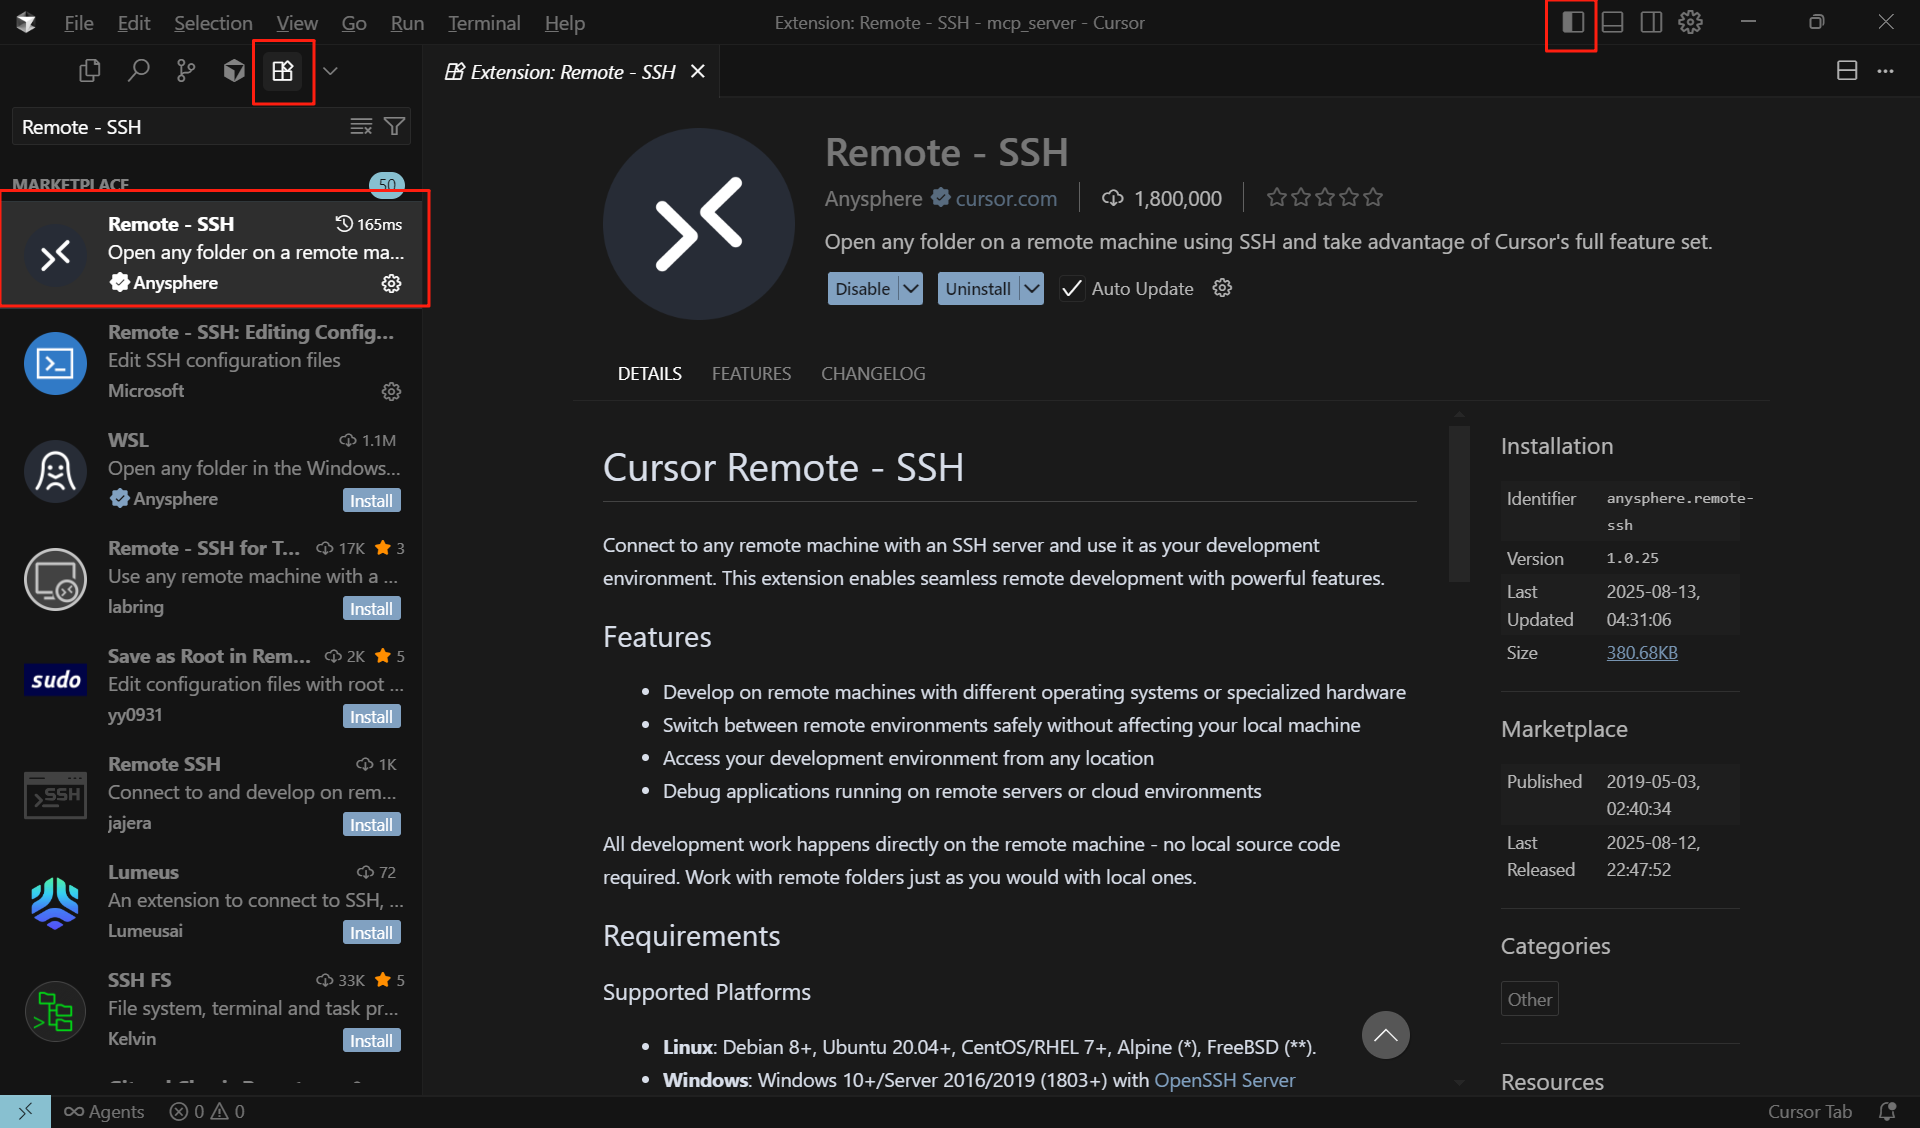
Task: Open the cube-shaped sidebar view icon
Action: click(x=234, y=71)
